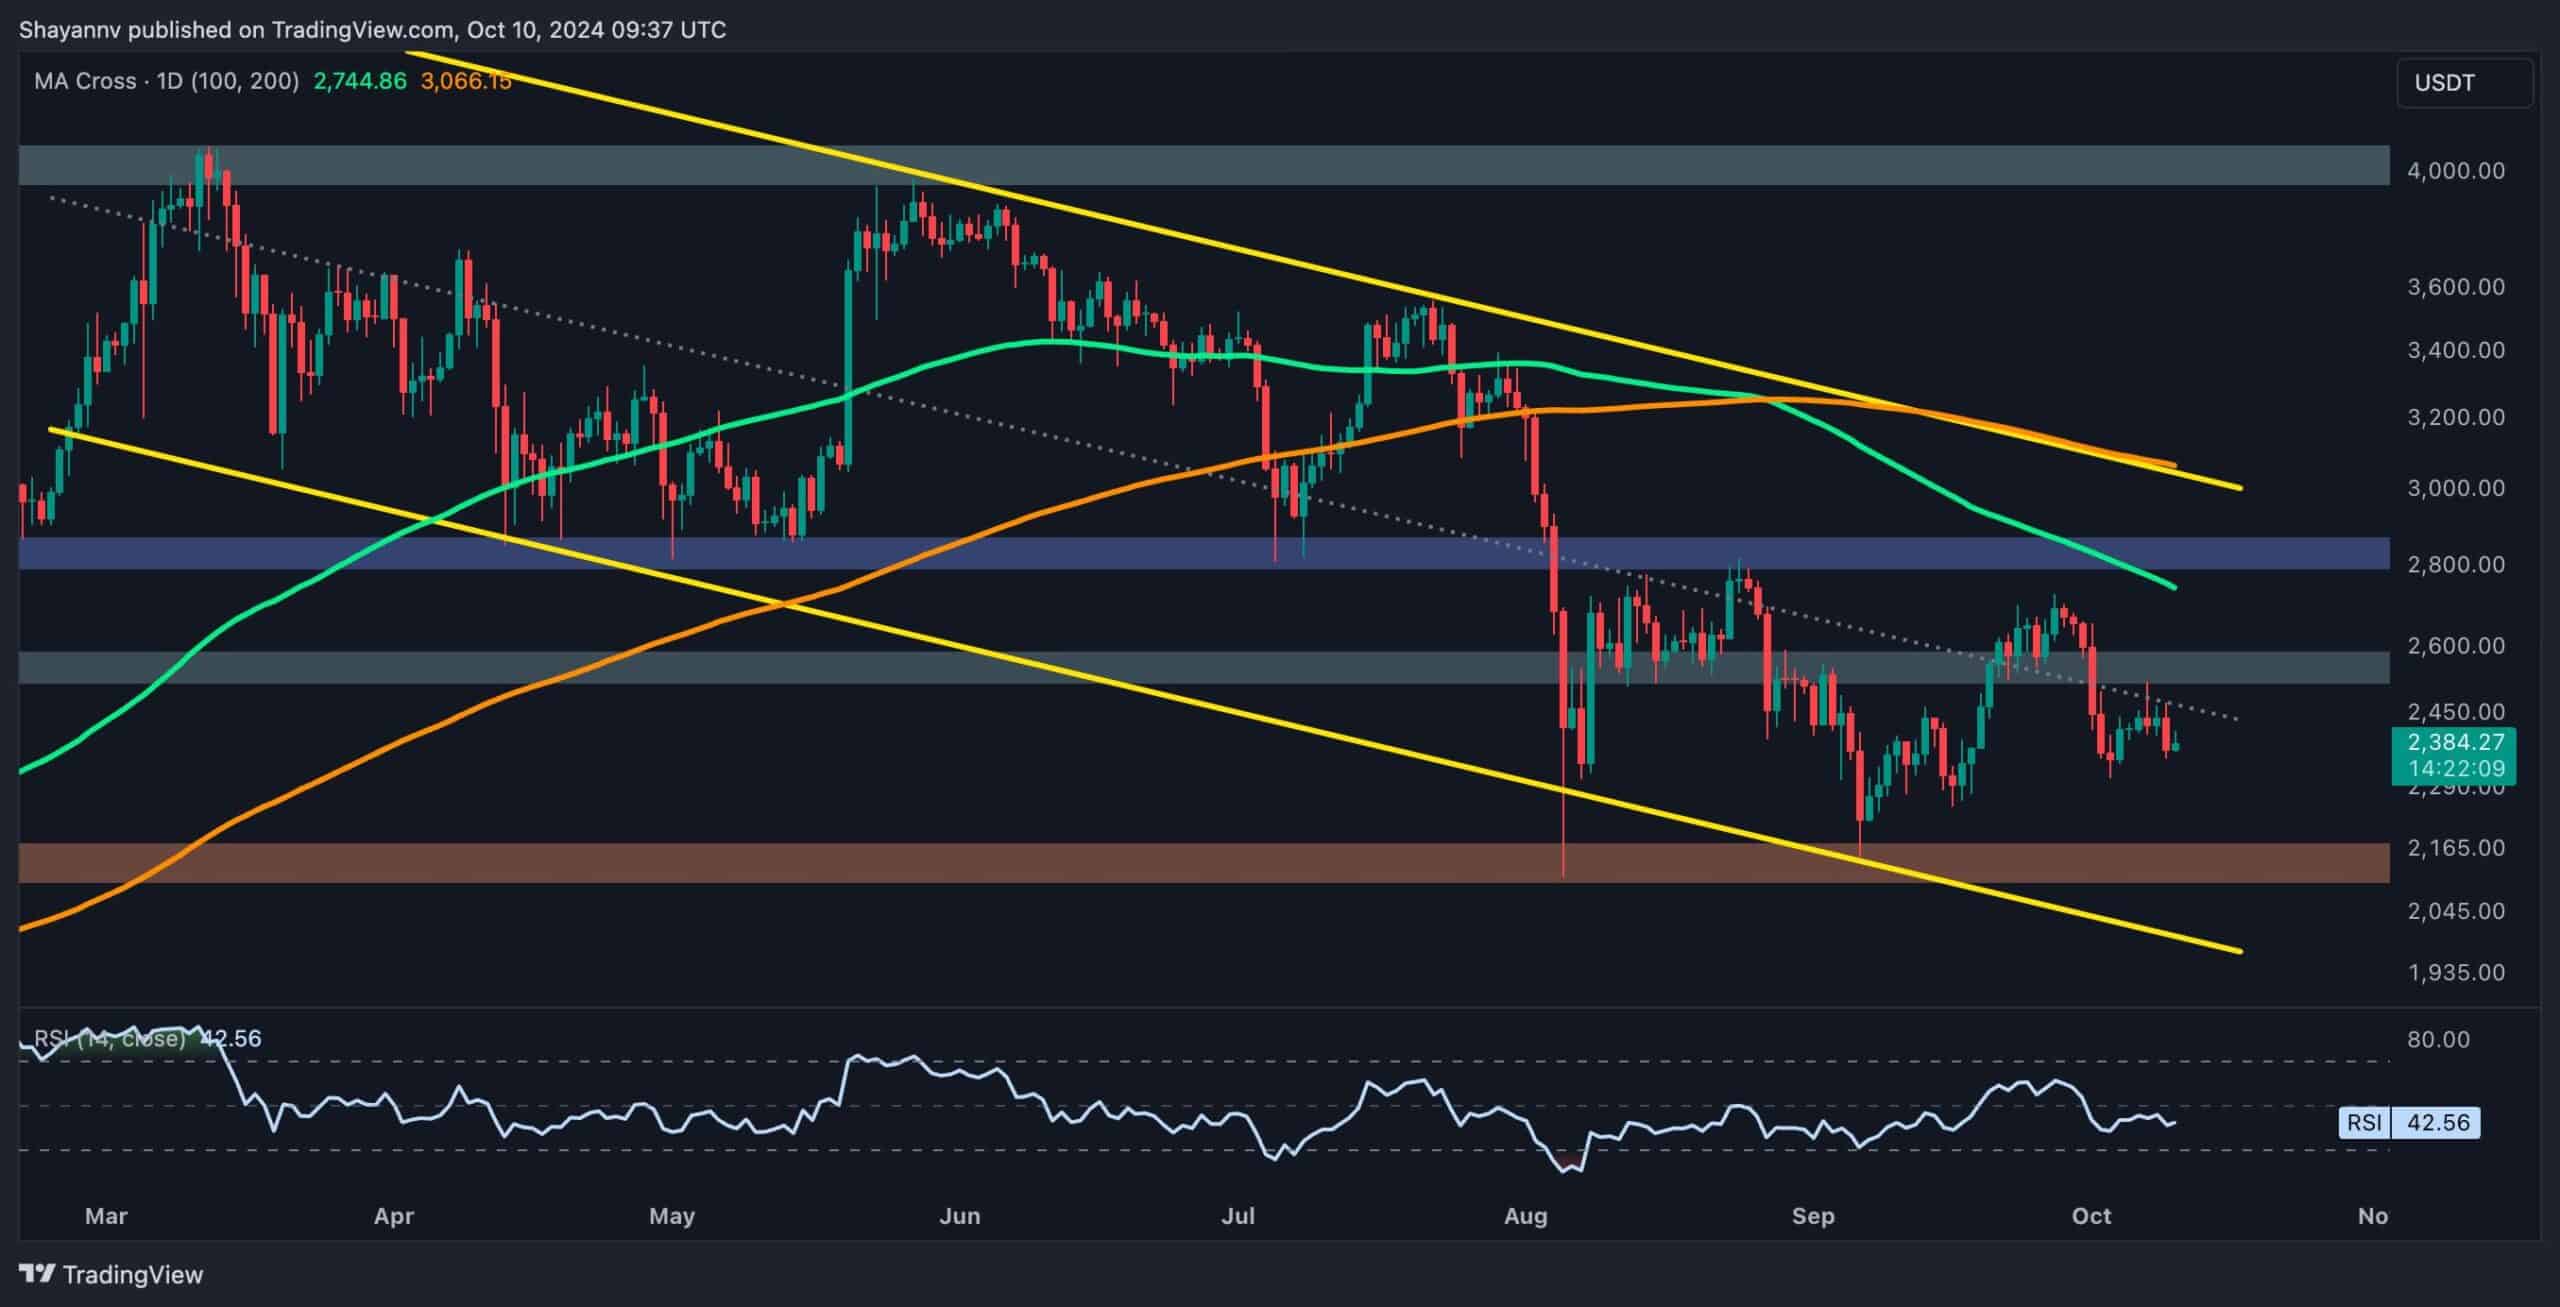2560x1307 pixels.
Task: Select the Aug label on time axis
Action: [1525, 1216]
